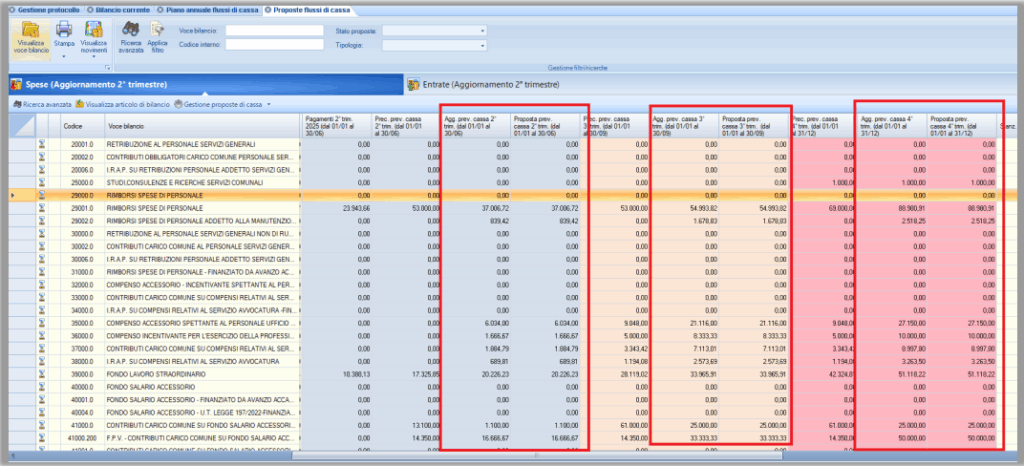Screen dimensions: 1024x466
Task: Expand the Stato proposte dropdown
Action: coord(482,31)
